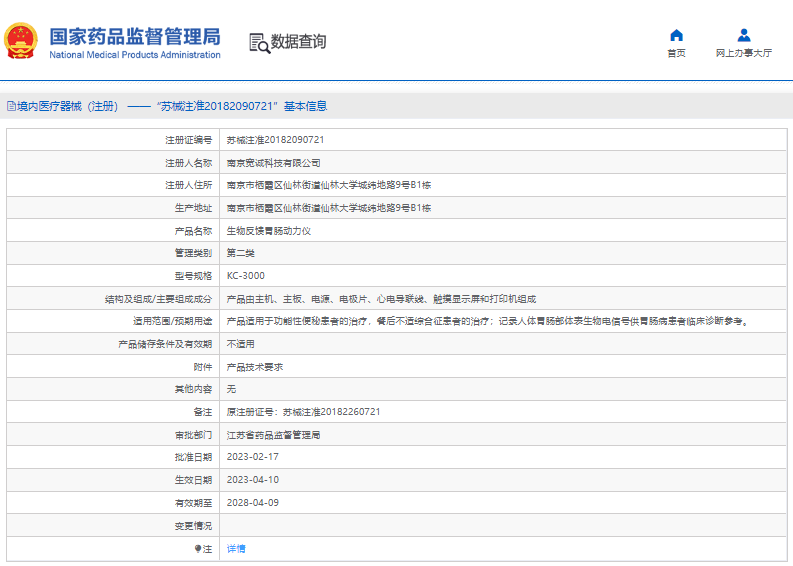The image size is (793, 566).
Task: Go to 首页 via house icon
Action: pyautogui.click(x=676, y=35)
